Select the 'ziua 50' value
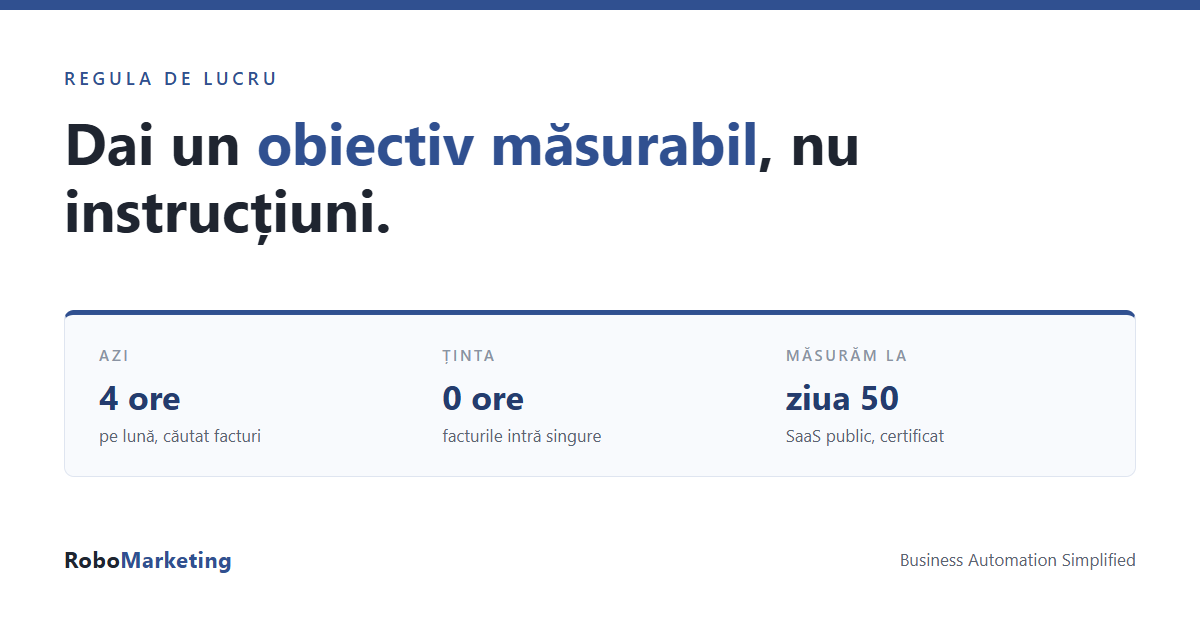Viewport: 1200px width, 630px height. click(x=843, y=399)
